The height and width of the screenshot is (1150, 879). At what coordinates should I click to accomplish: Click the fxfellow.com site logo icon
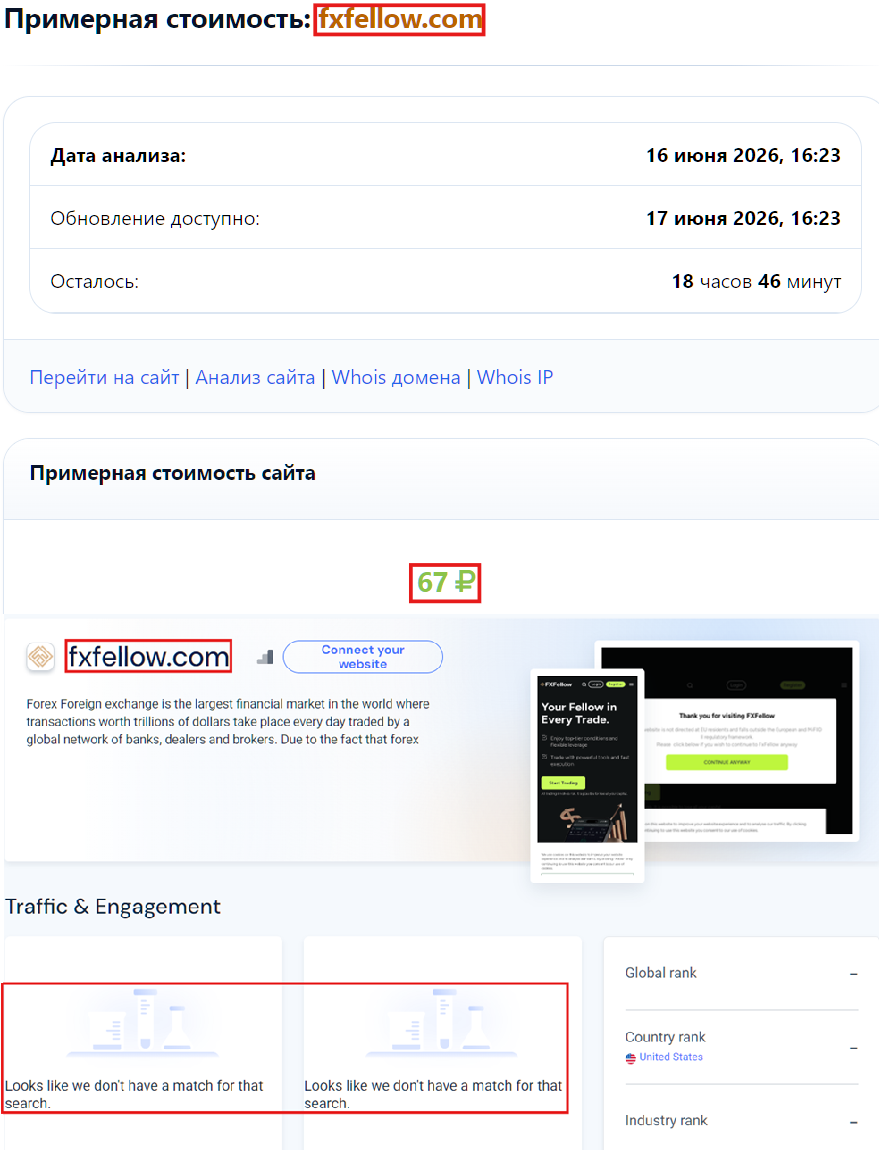[x=40, y=656]
